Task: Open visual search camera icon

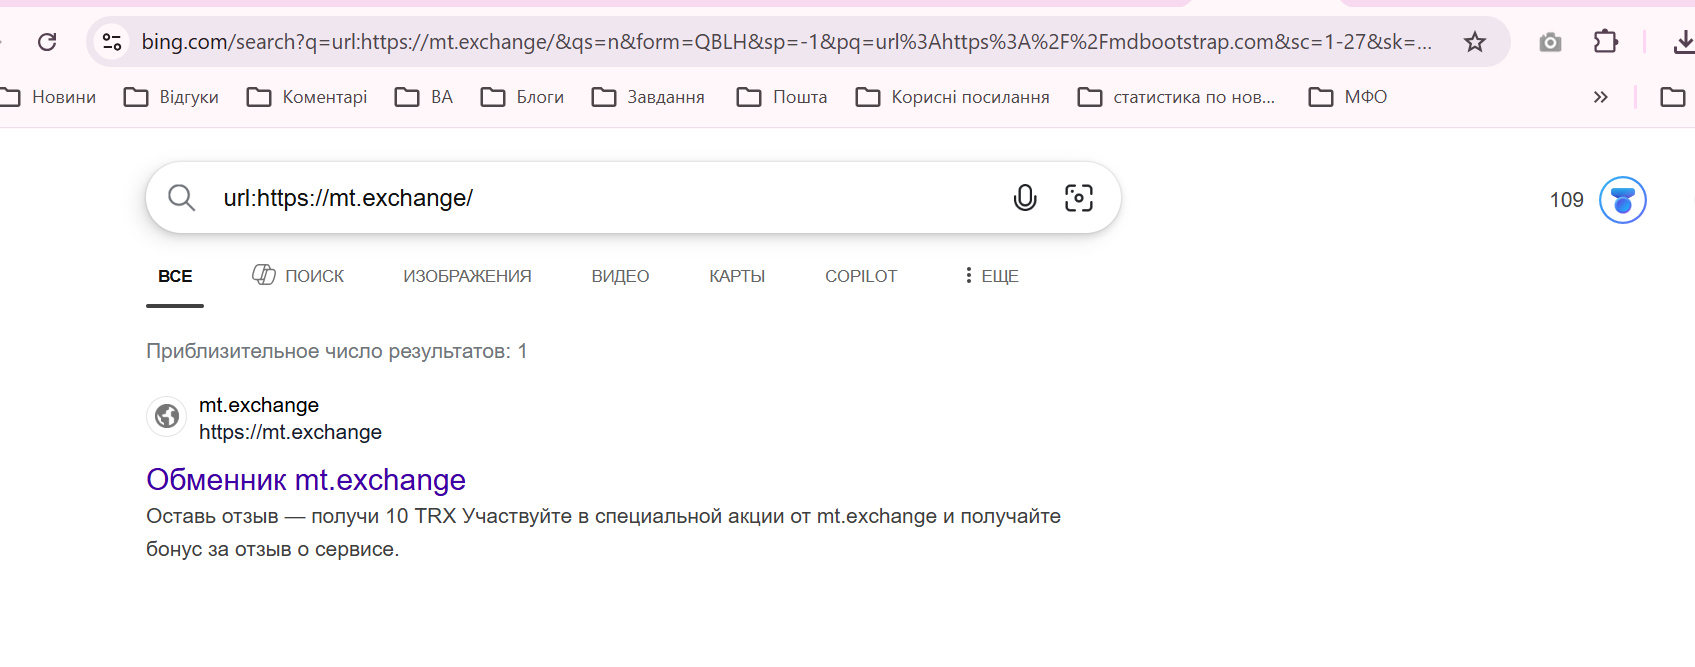Action: tap(1079, 198)
